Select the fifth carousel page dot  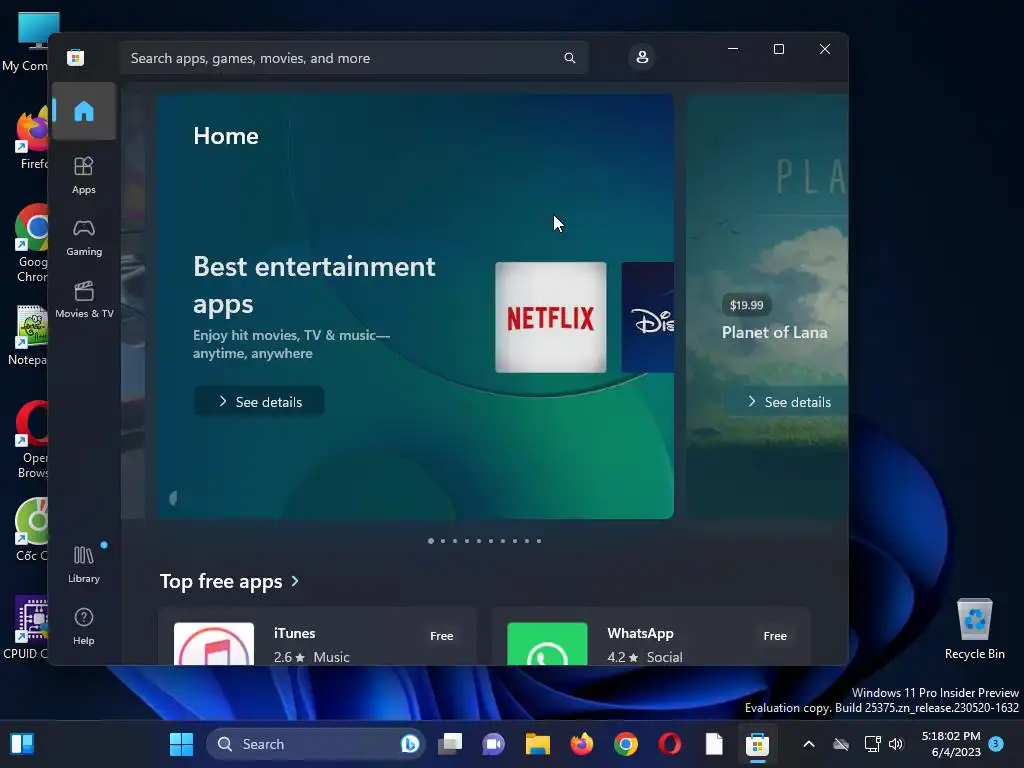479,541
